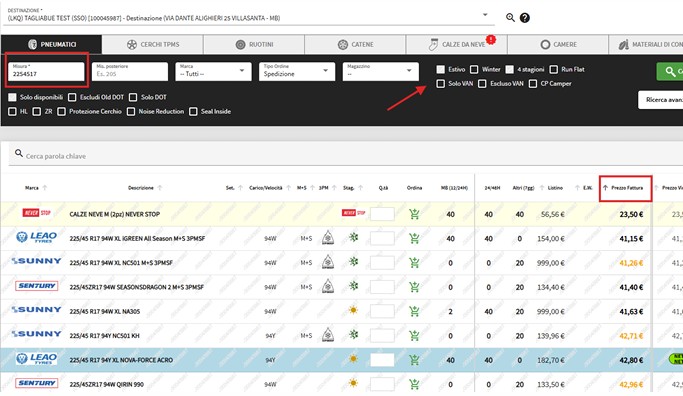683x396 pixels.
Task: Sort by Listino column arrow
Action: coord(542,188)
